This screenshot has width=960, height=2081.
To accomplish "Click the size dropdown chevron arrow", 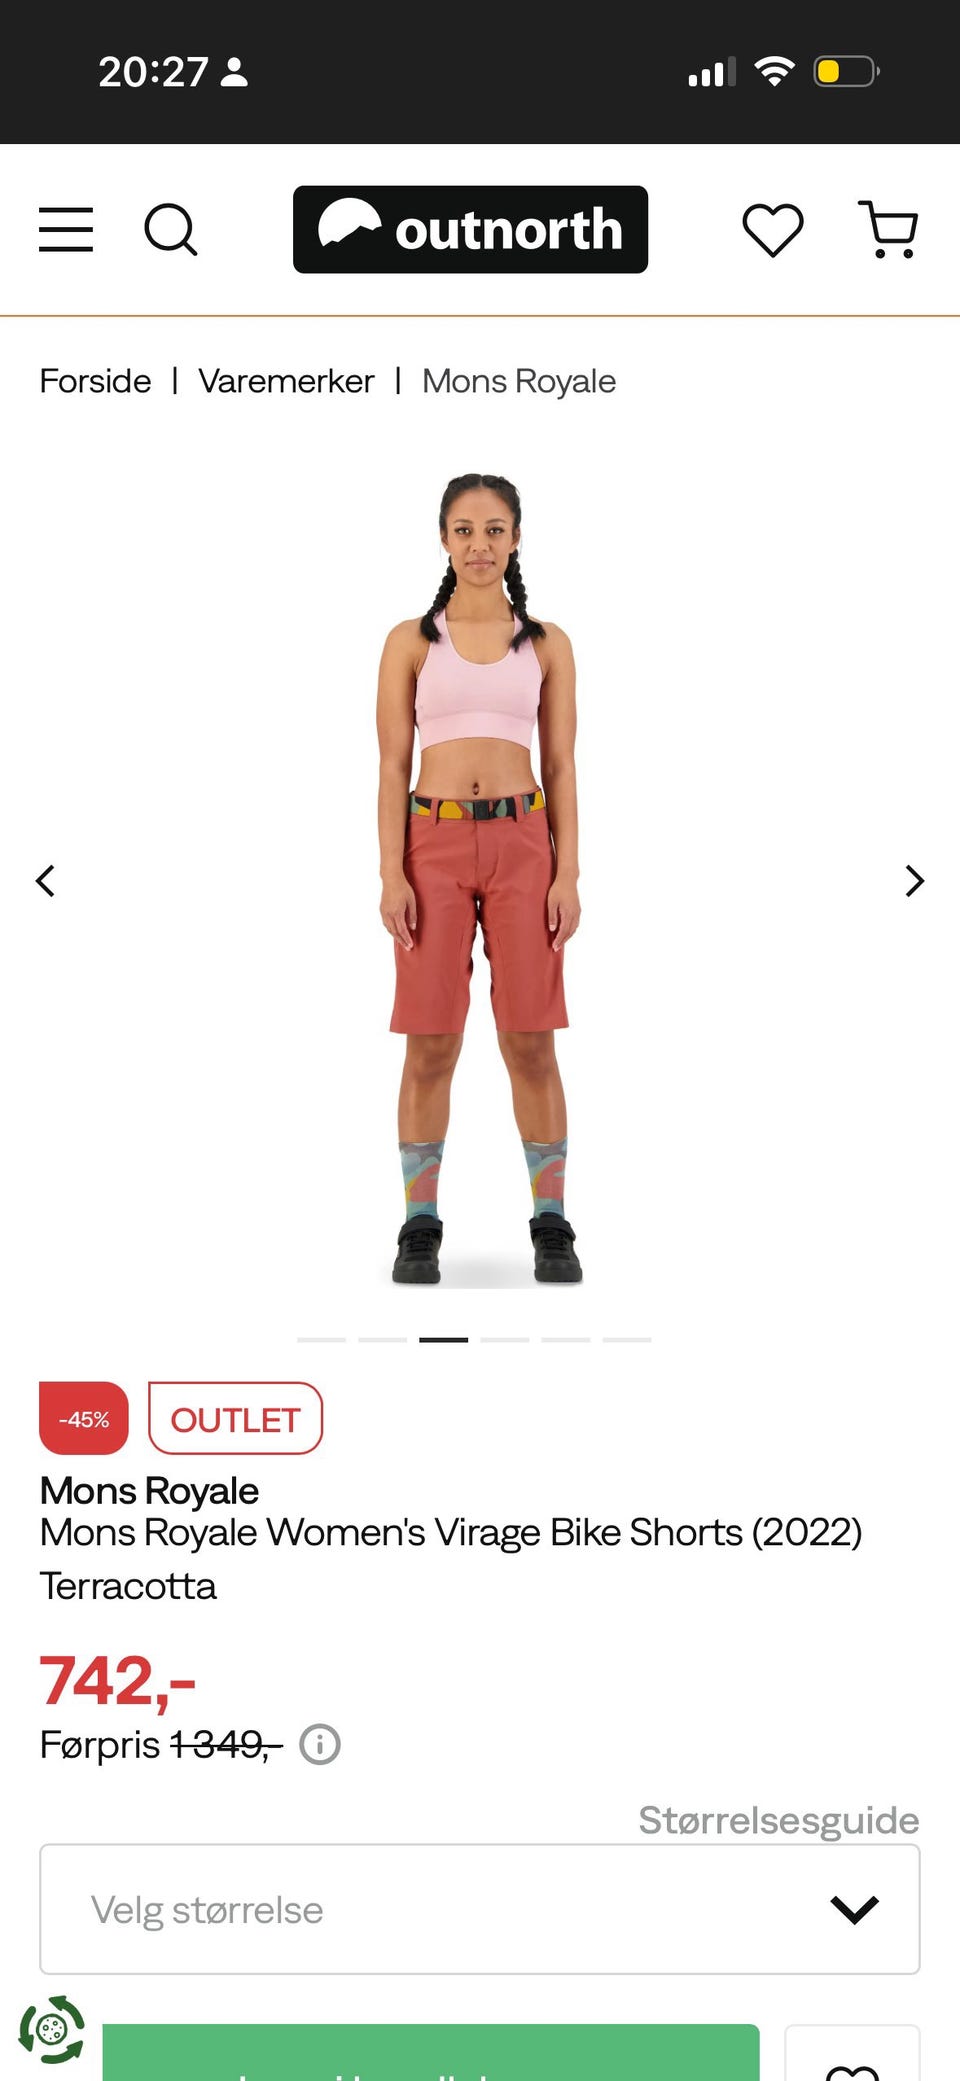I will [855, 1910].
